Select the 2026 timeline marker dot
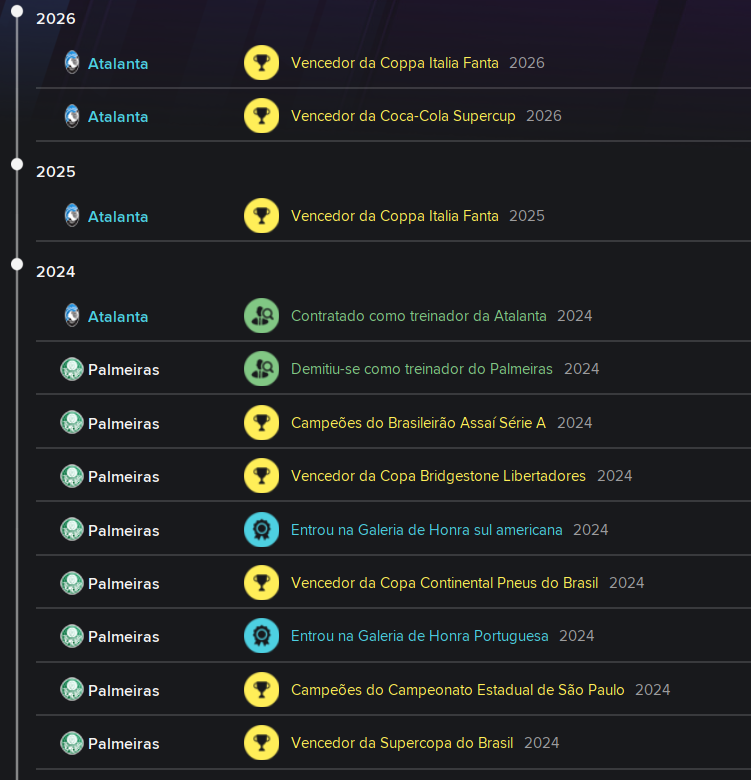 (x=17, y=11)
